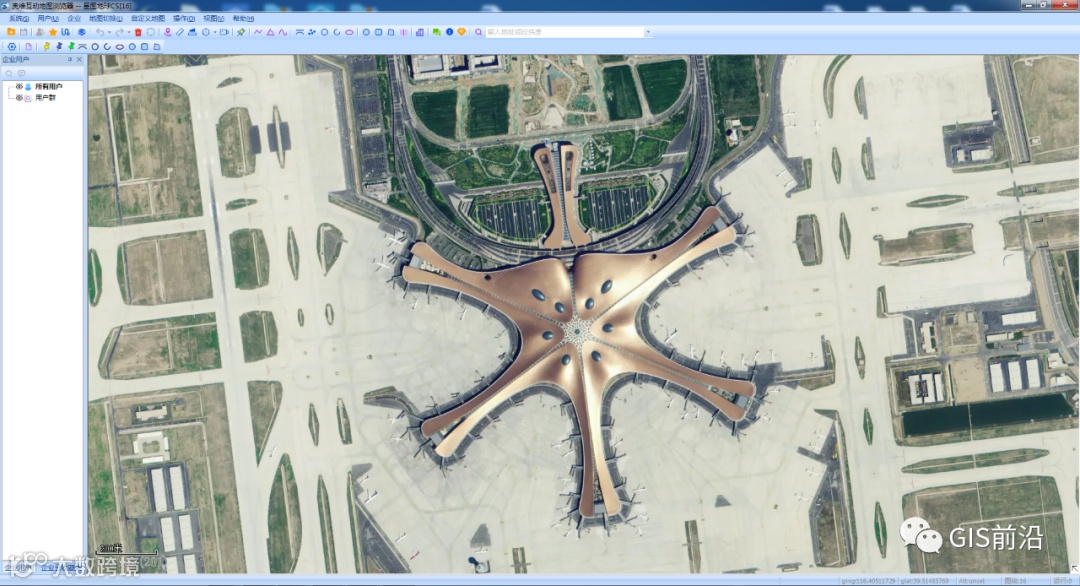Click the magnifier icon in 企业用户 panel

(9, 72)
